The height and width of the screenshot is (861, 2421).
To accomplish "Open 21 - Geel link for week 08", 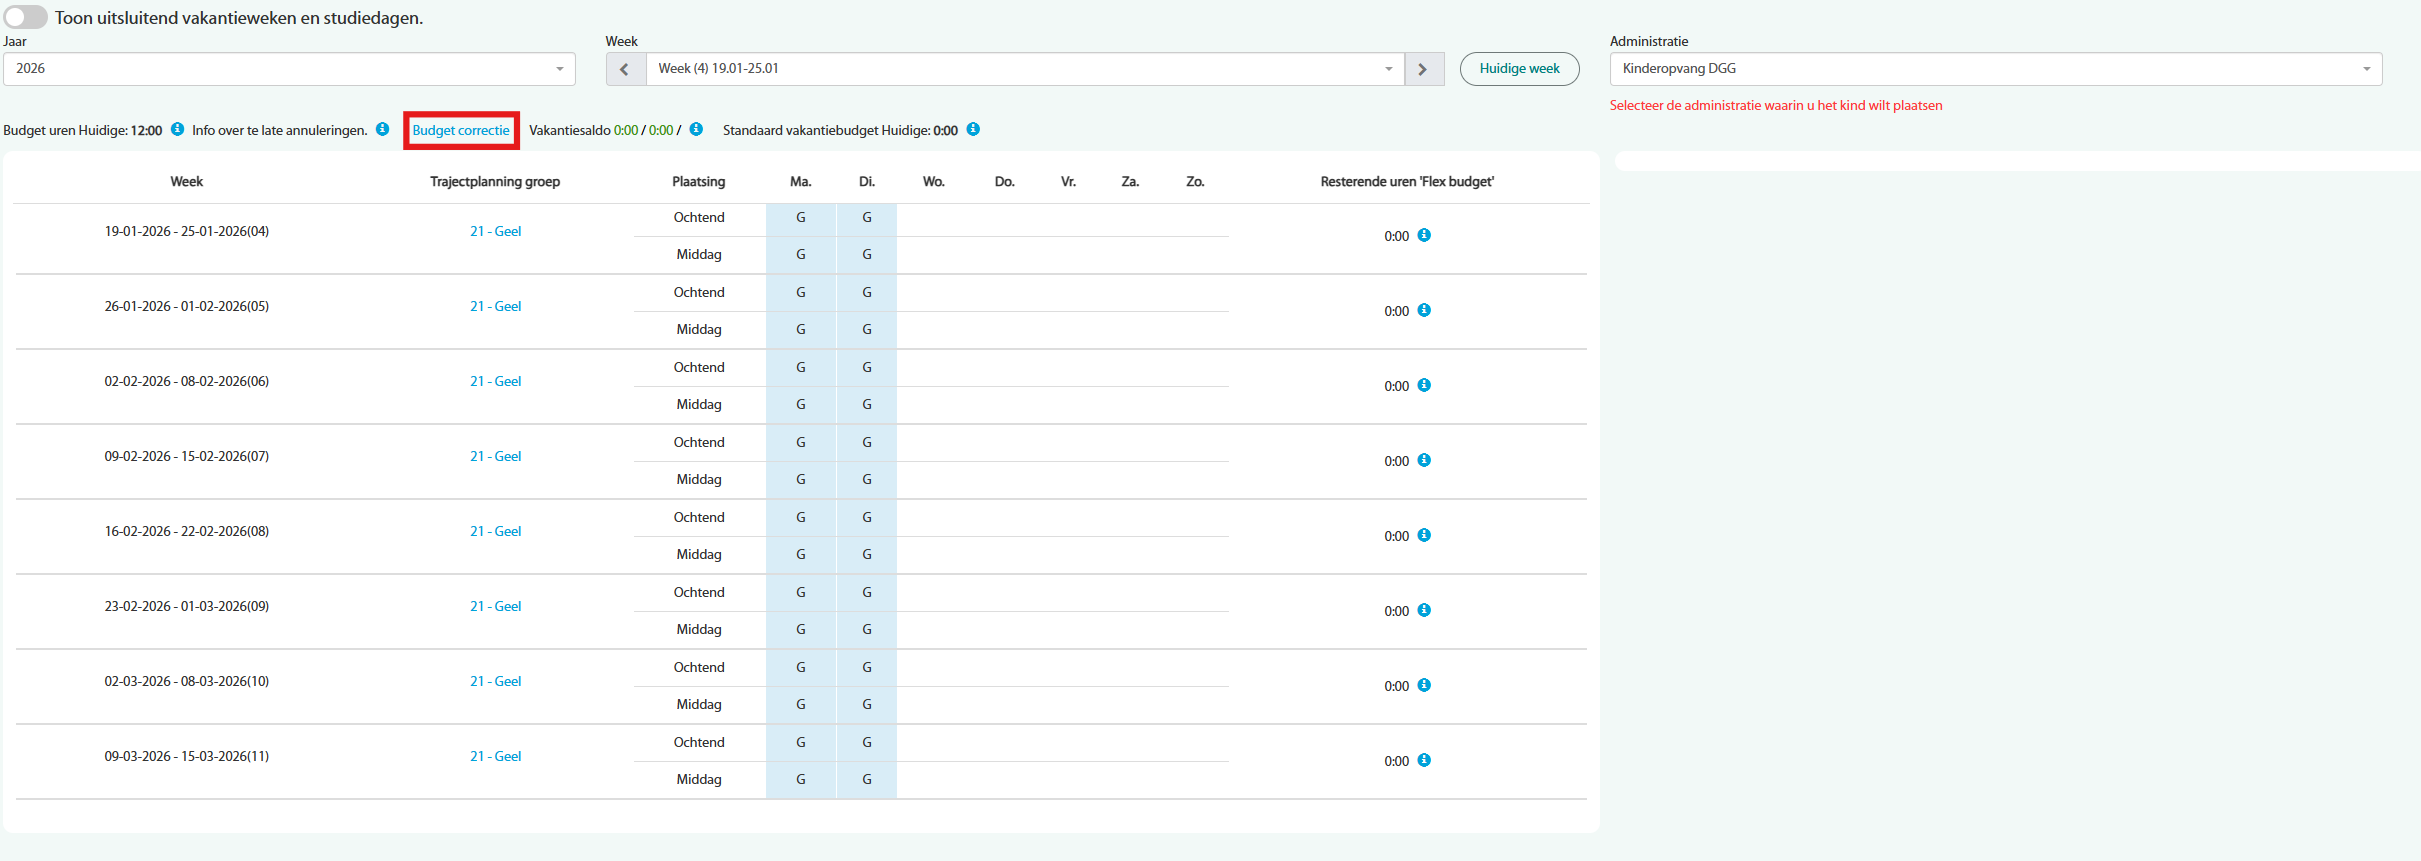I will click(x=495, y=532).
